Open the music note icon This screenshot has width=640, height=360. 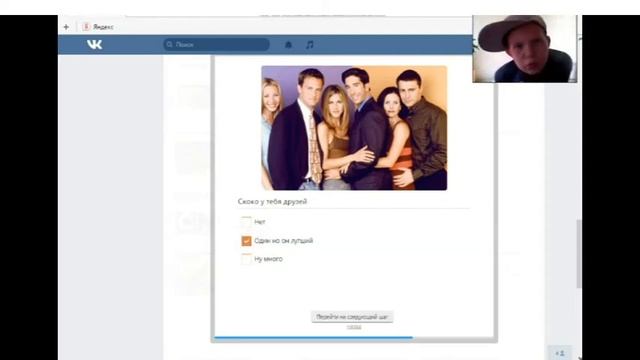[310, 44]
